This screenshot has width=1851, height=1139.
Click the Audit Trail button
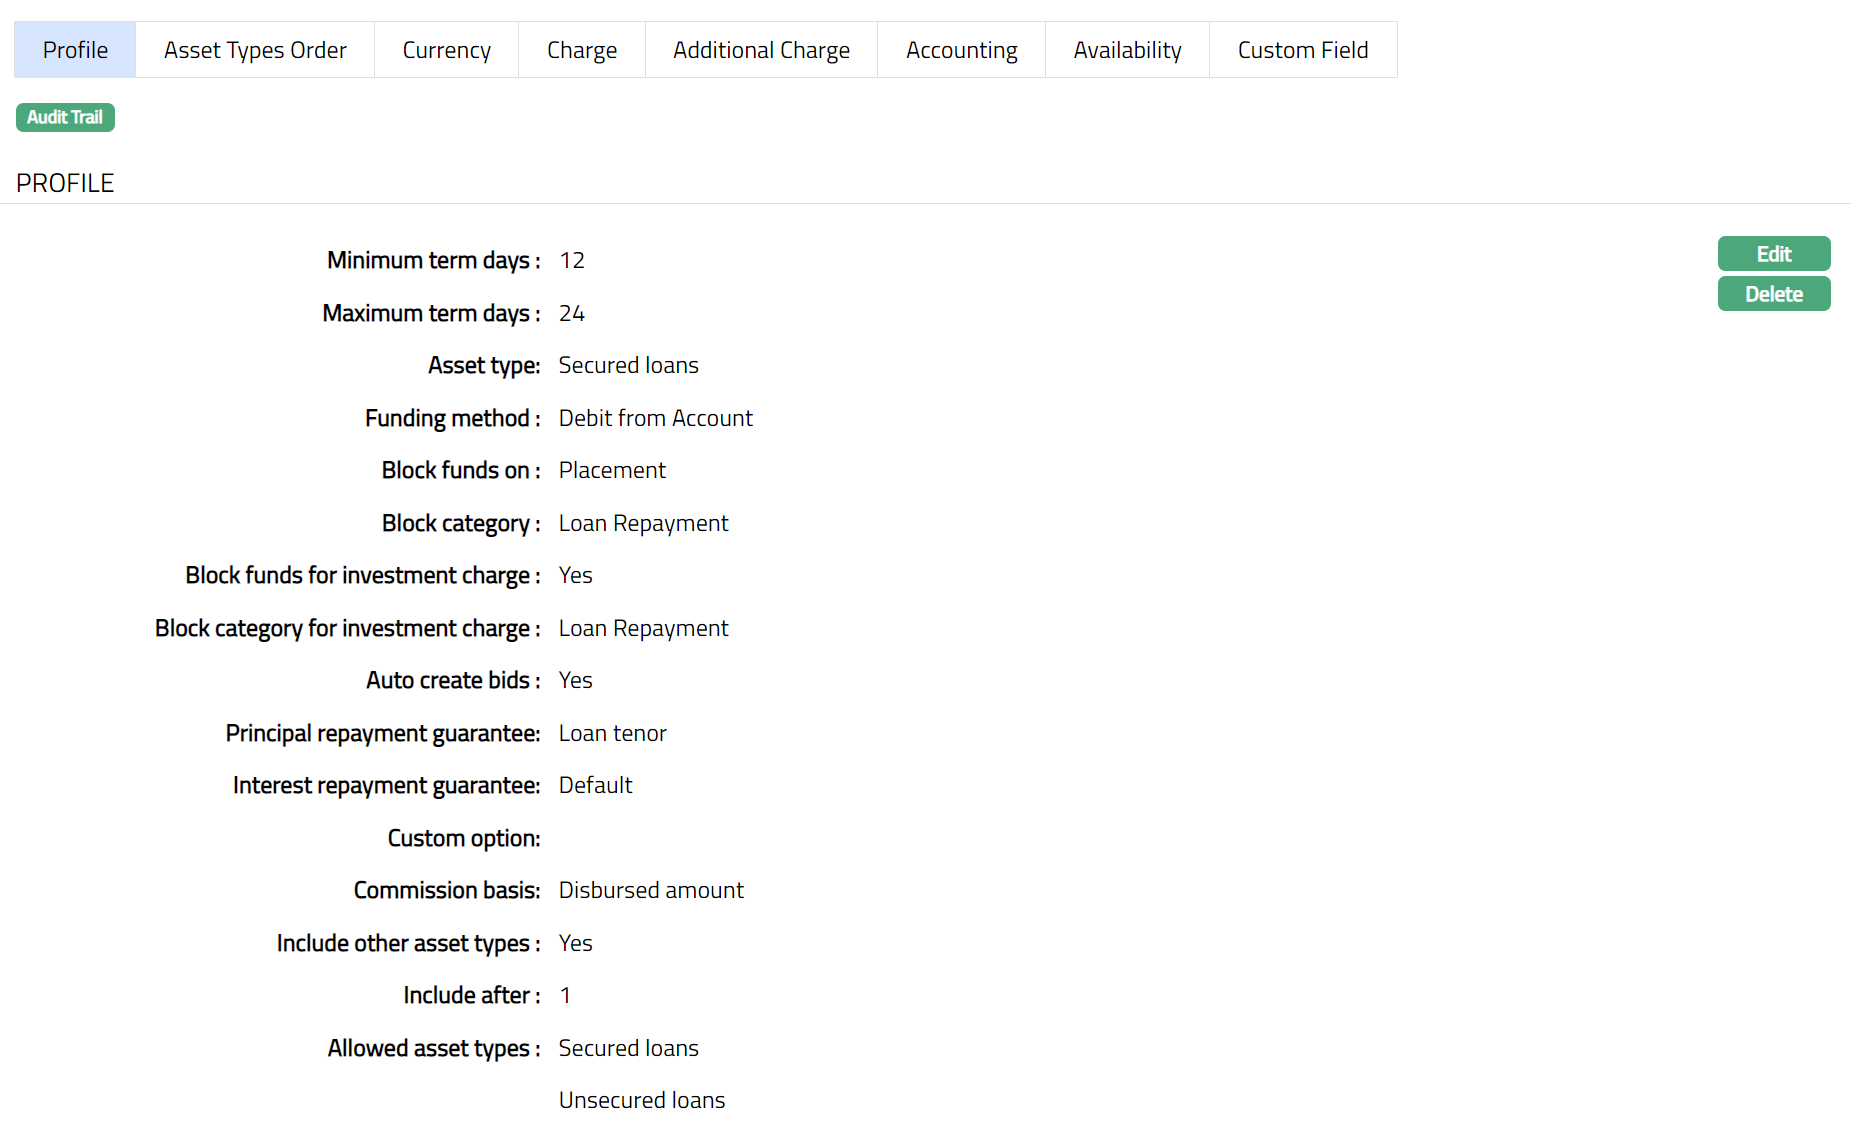[65, 117]
